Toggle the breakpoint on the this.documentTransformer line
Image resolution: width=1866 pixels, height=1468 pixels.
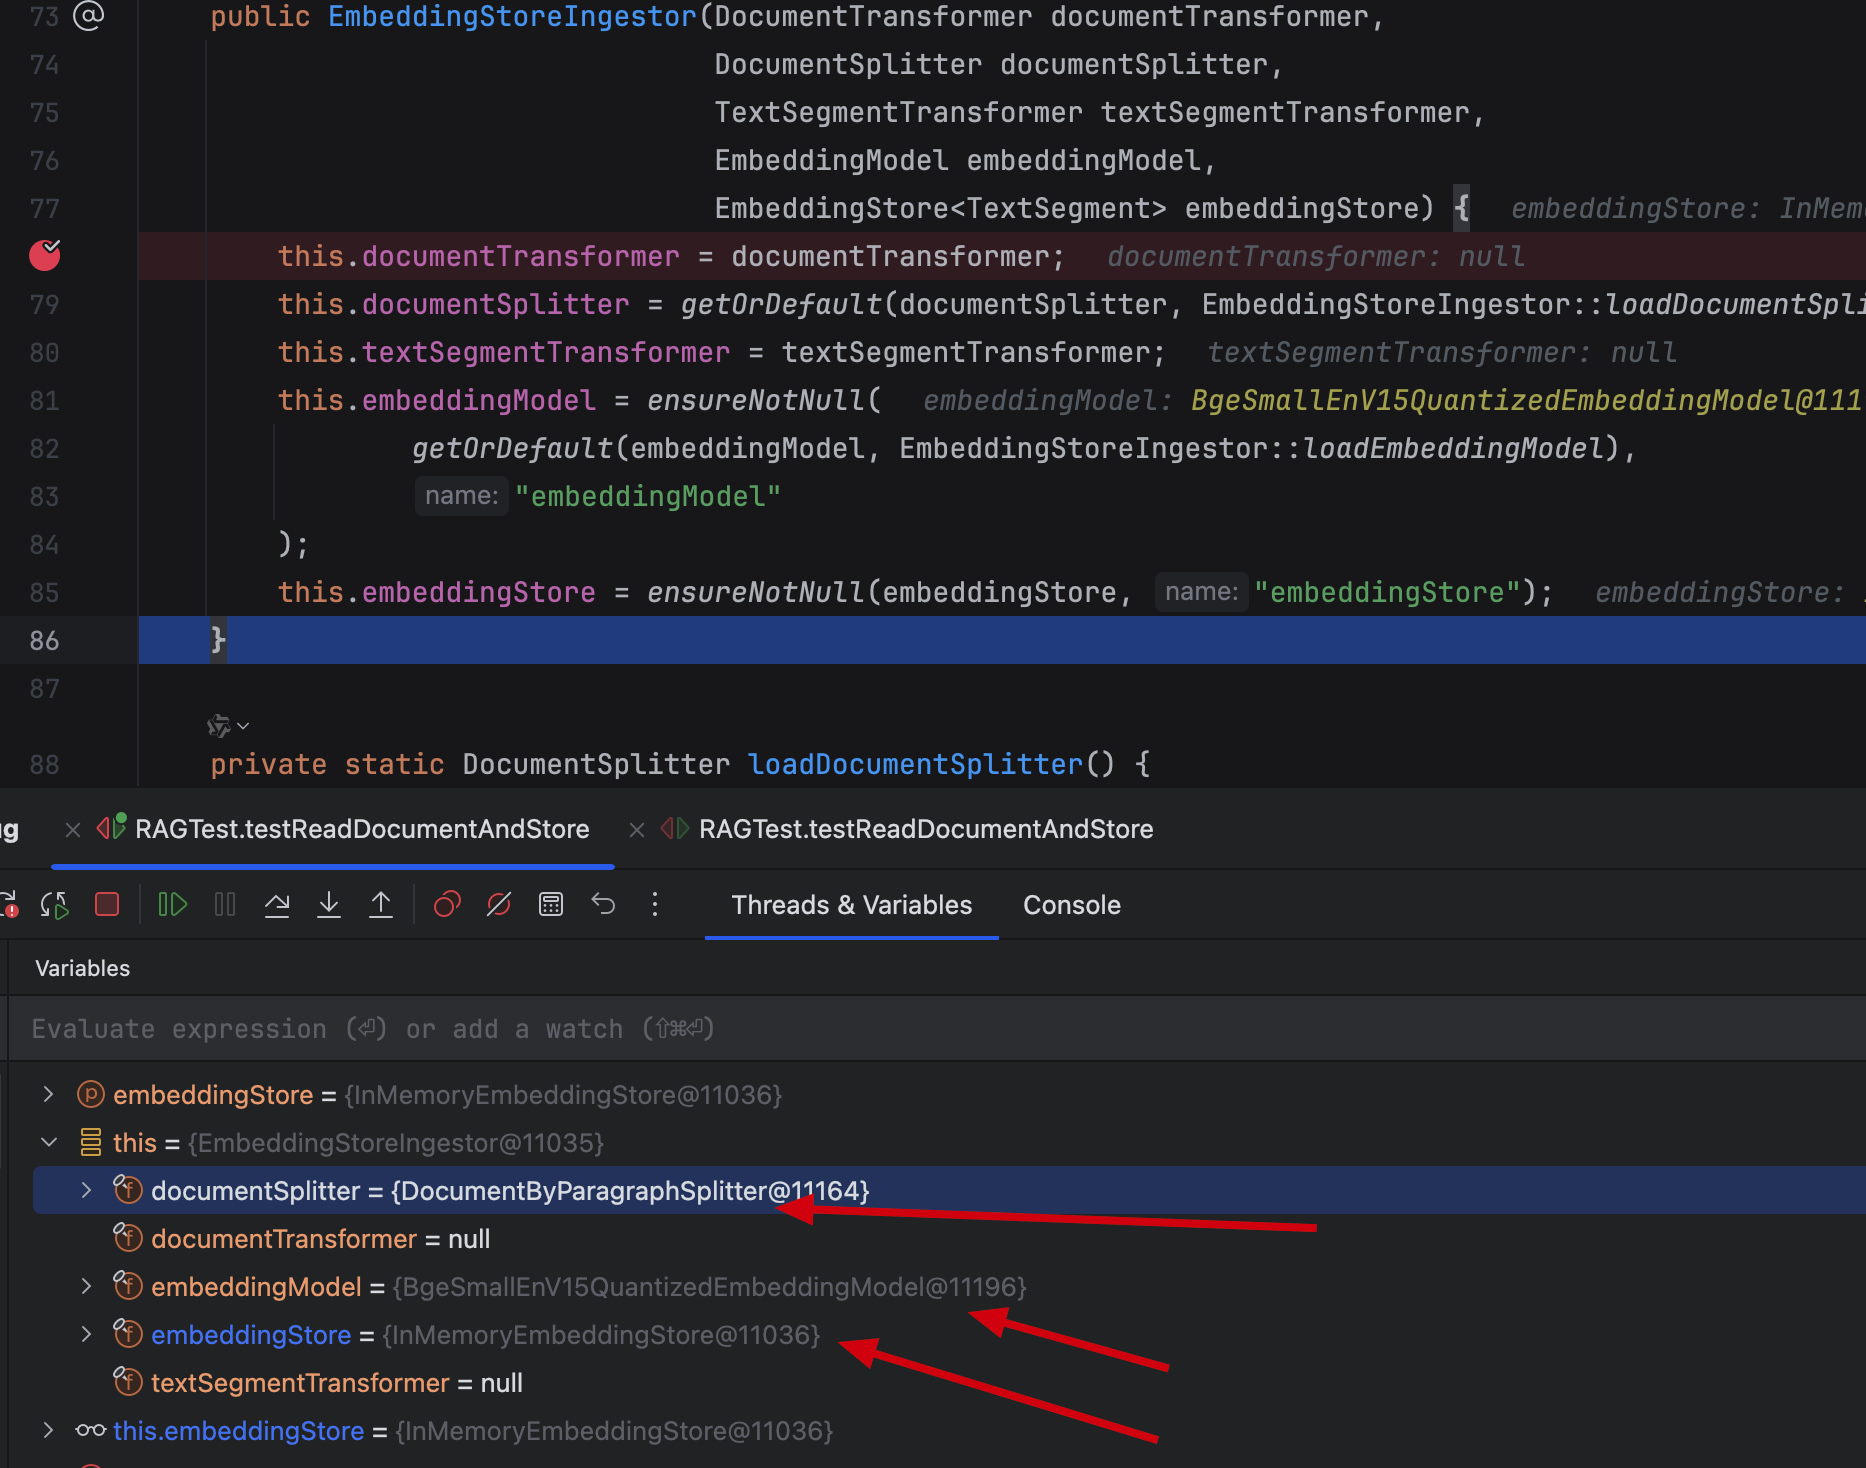coord(45,256)
